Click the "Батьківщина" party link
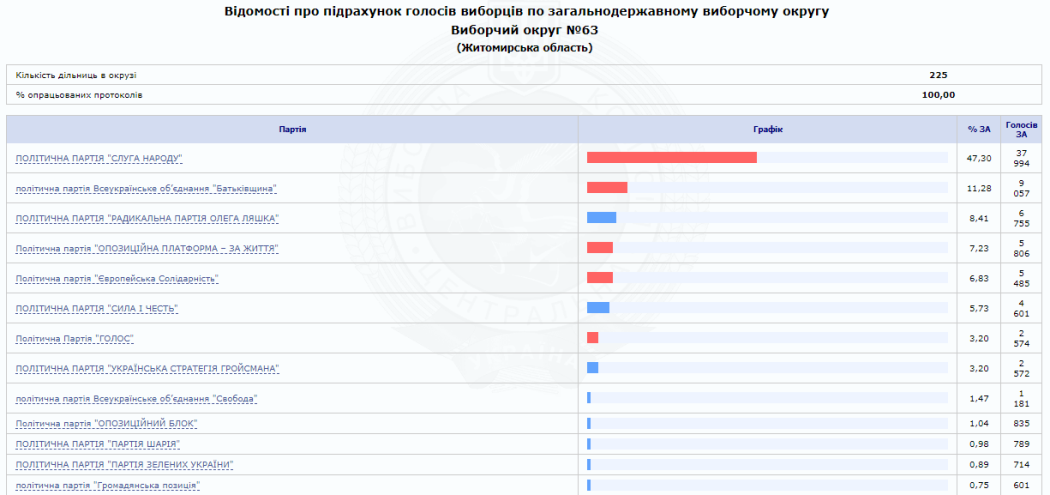 point(146,188)
